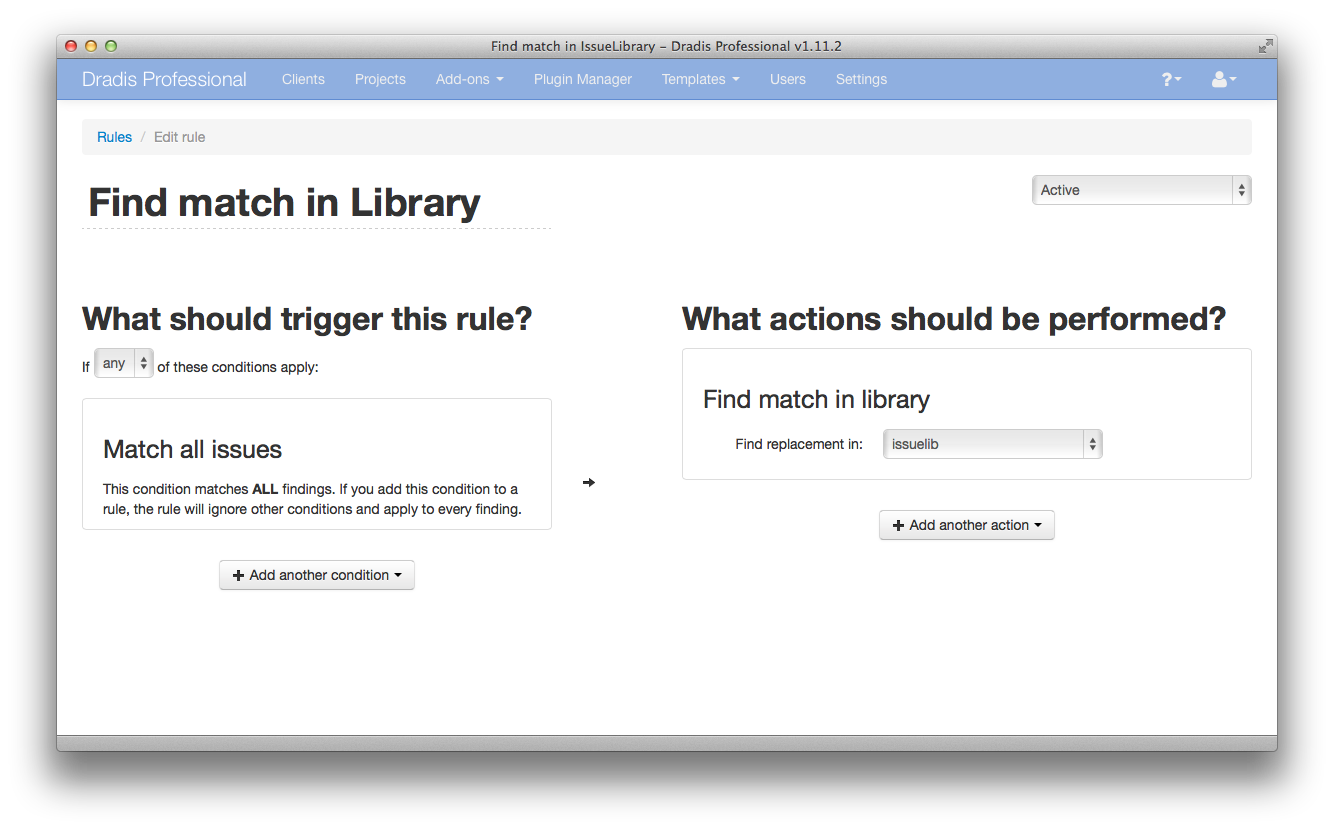The height and width of the screenshot is (830, 1334).
Task: Click the plus icon on Add another action
Action: [897, 525]
